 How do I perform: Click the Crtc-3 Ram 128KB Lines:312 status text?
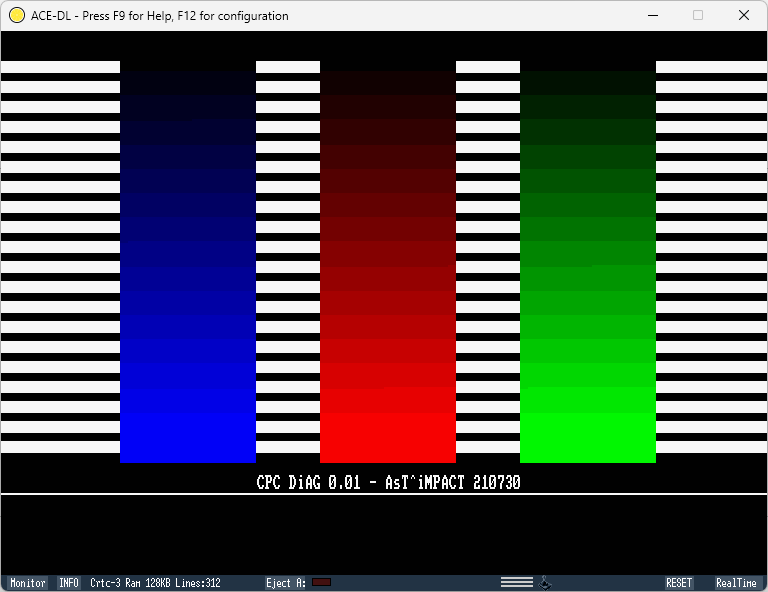tap(155, 583)
